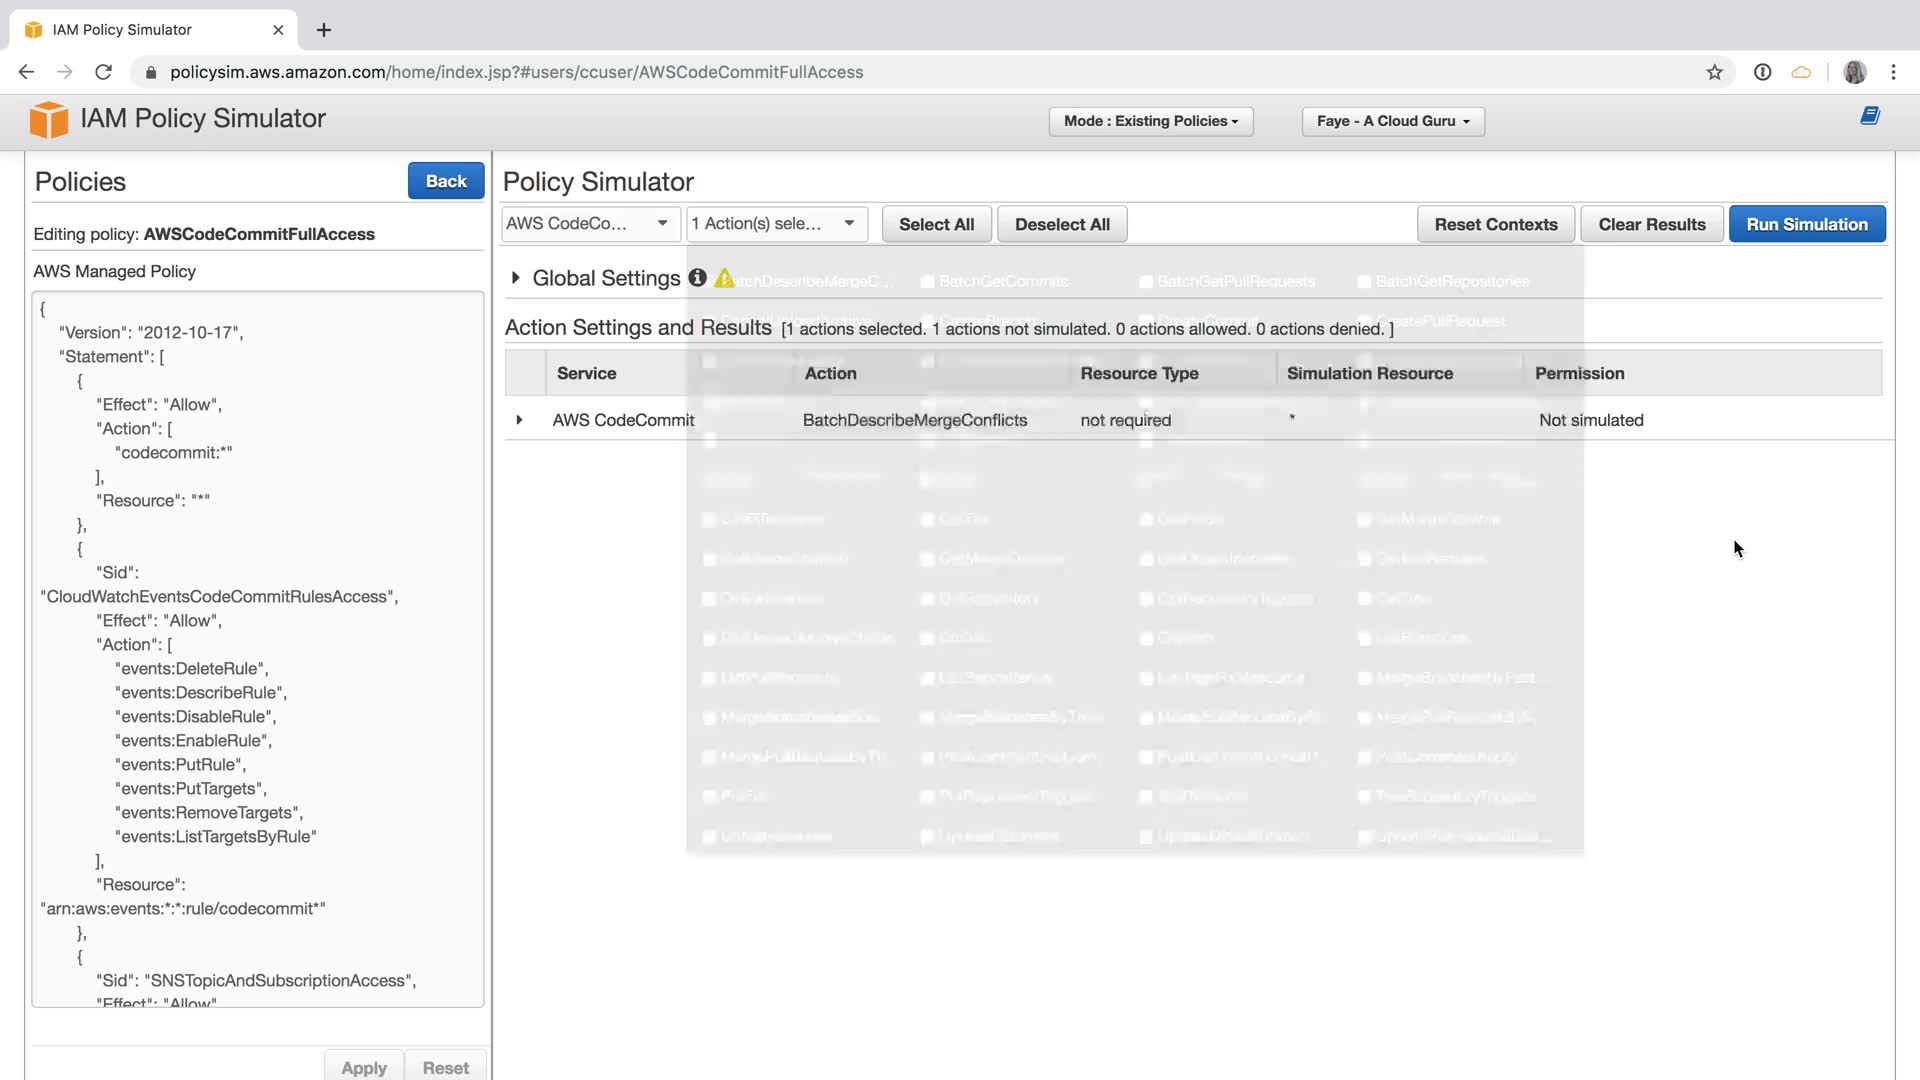Click the browser back arrow
This screenshot has height=1080, width=1920.
click(x=27, y=72)
